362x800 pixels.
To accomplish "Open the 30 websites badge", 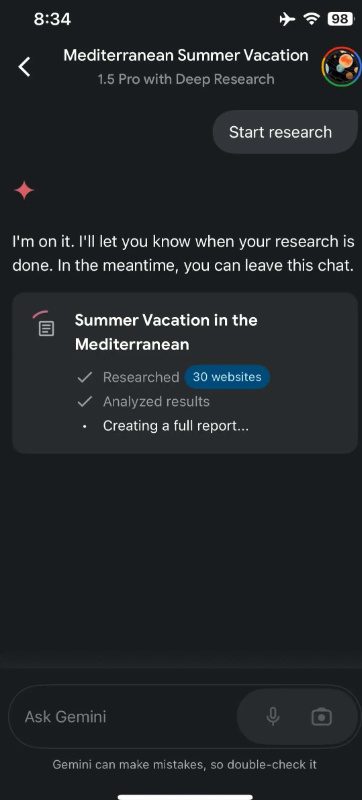I will coord(227,377).
